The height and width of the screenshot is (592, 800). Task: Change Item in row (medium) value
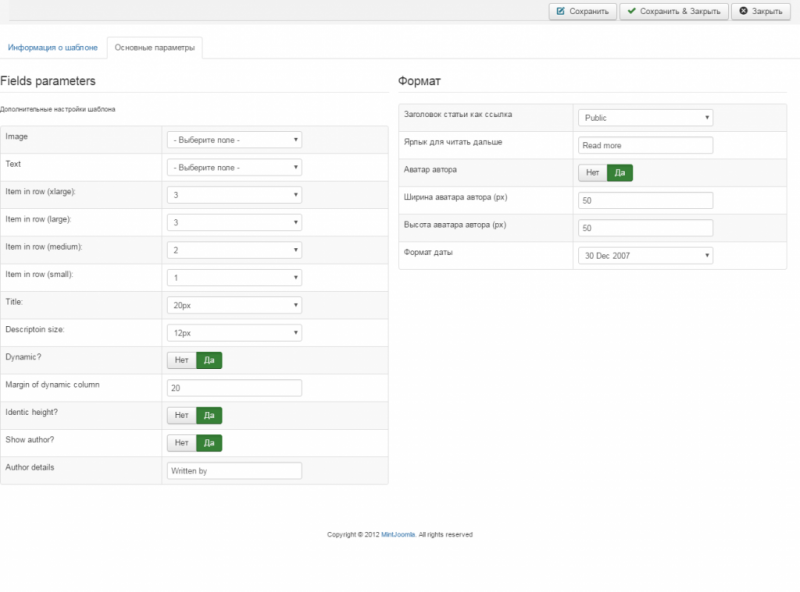tap(234, 250)
